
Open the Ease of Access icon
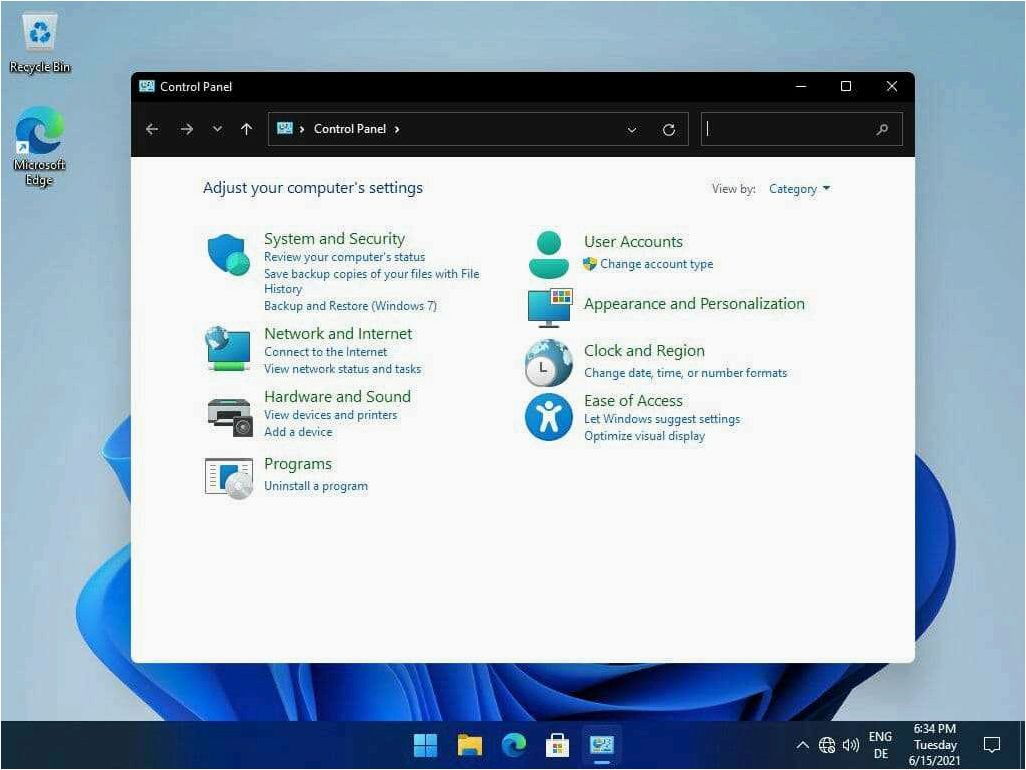548,417
